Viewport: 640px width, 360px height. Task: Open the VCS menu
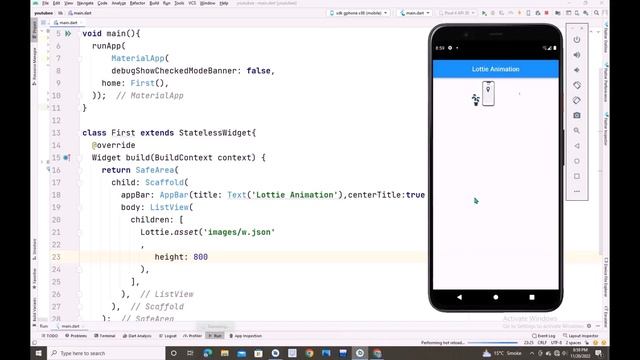tap(192, 3)
